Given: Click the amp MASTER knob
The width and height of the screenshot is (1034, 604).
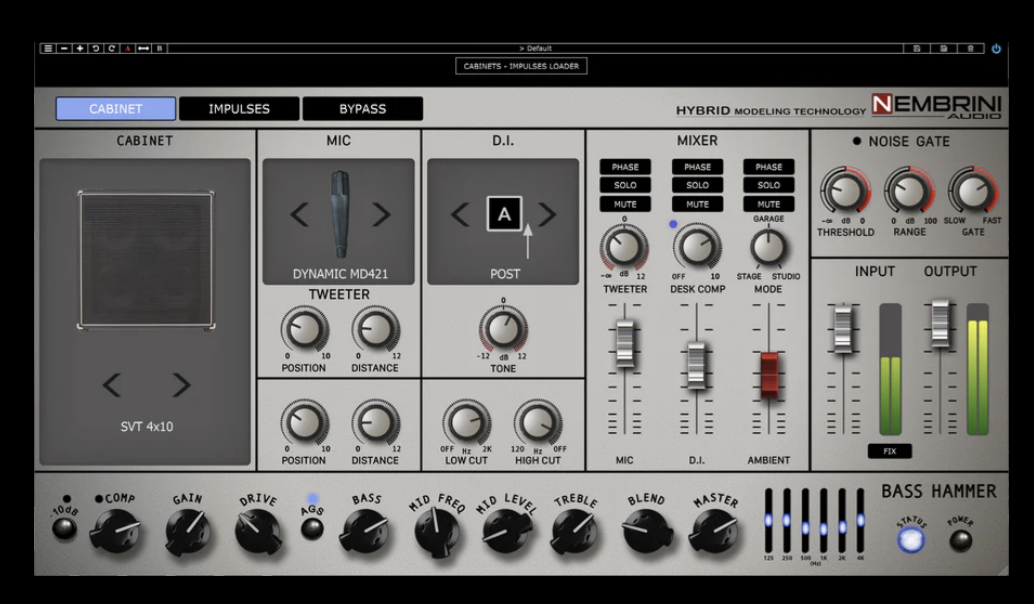Looking at the screenshot, I should coord(713,531).
